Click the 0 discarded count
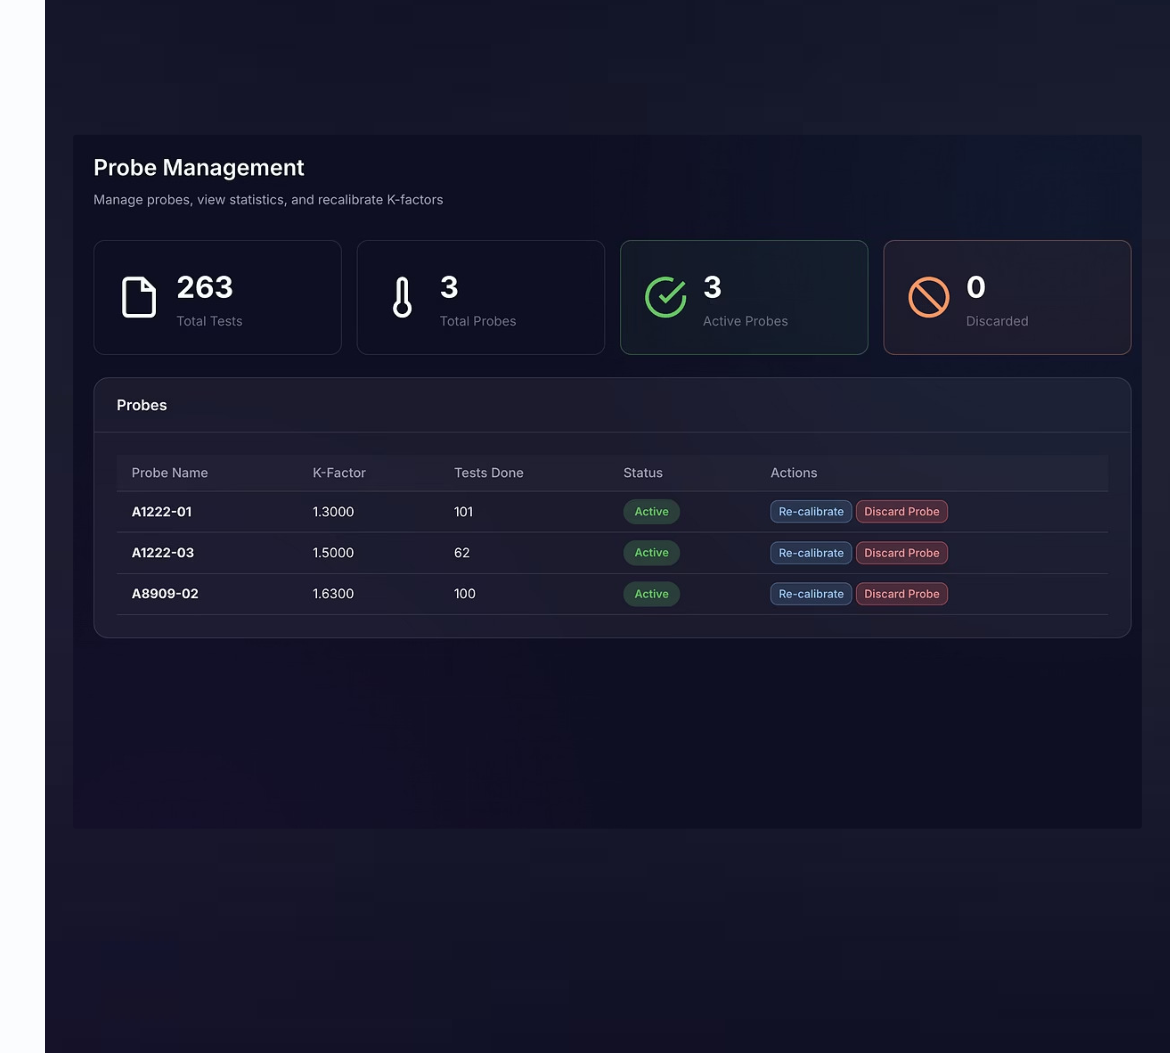Screen dimensions: 1170x1053 pyautogui.click(x=975, y=287)
